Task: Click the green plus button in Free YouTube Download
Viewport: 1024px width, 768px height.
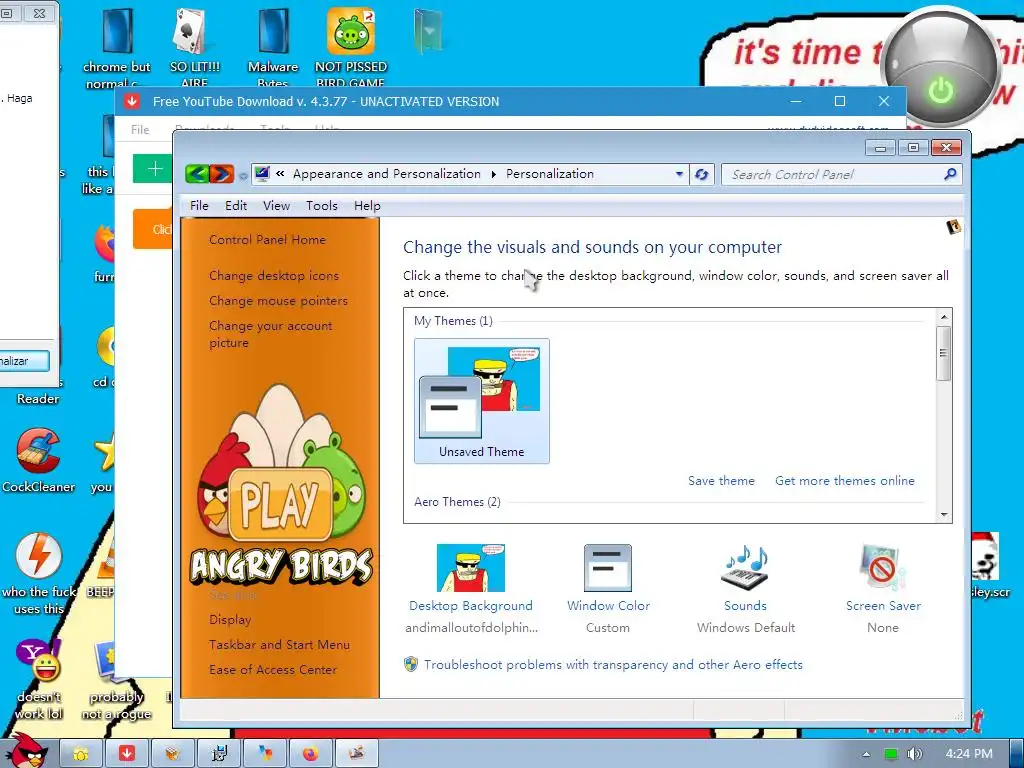Action: (154, 169)
